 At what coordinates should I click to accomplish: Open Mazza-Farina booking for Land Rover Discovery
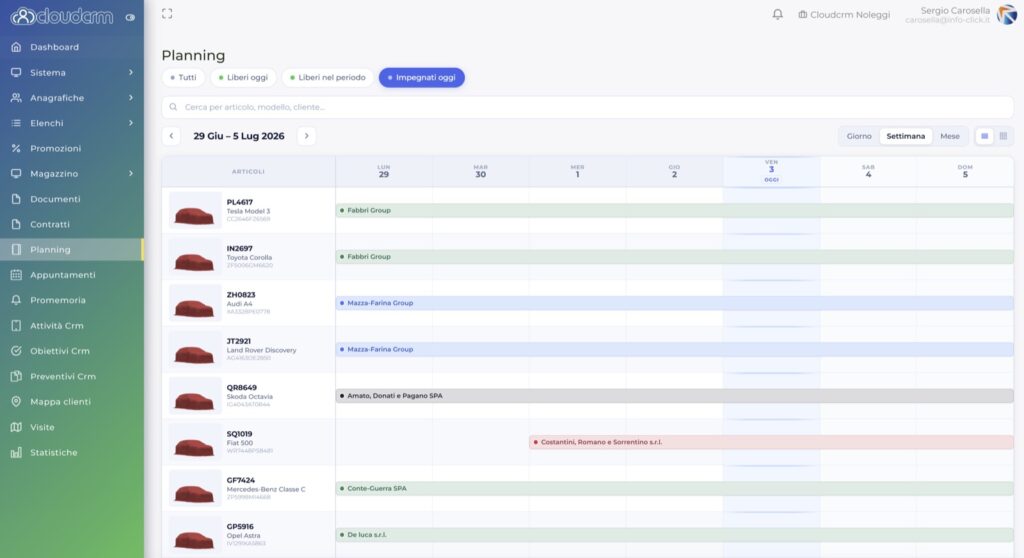(x=675, y=350)
